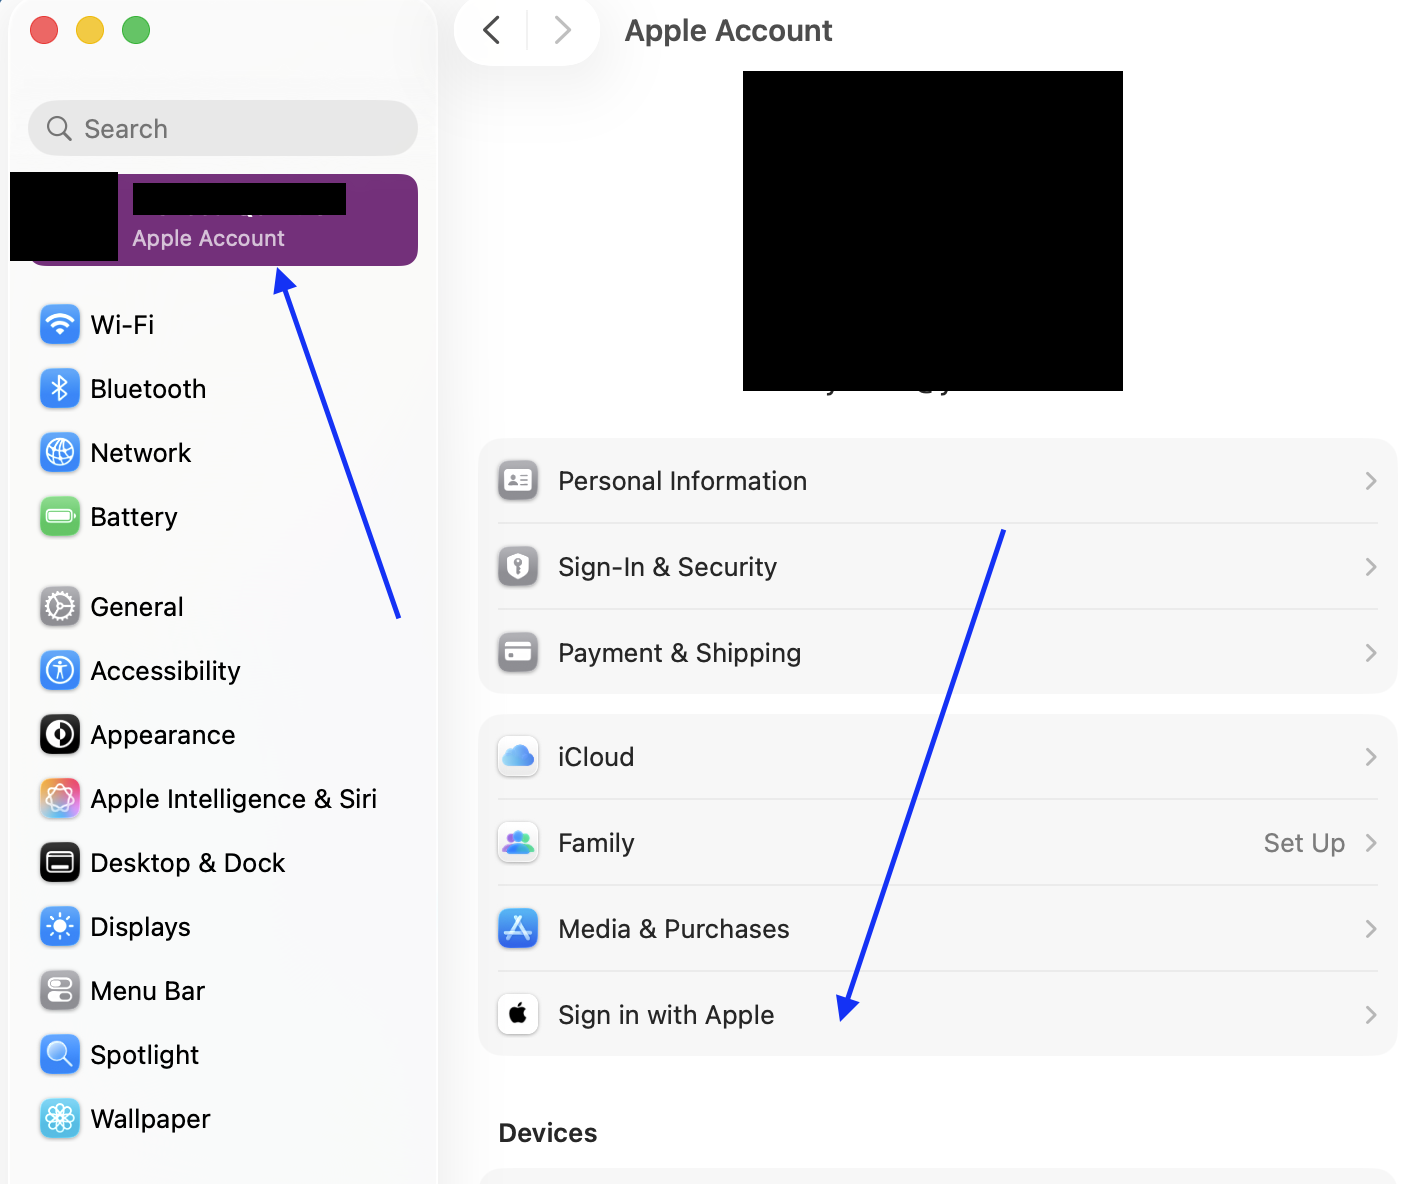Screen dimensions: 1428x1184
Task: Open Spotlight settings
Action: [x=223, y=1055]
